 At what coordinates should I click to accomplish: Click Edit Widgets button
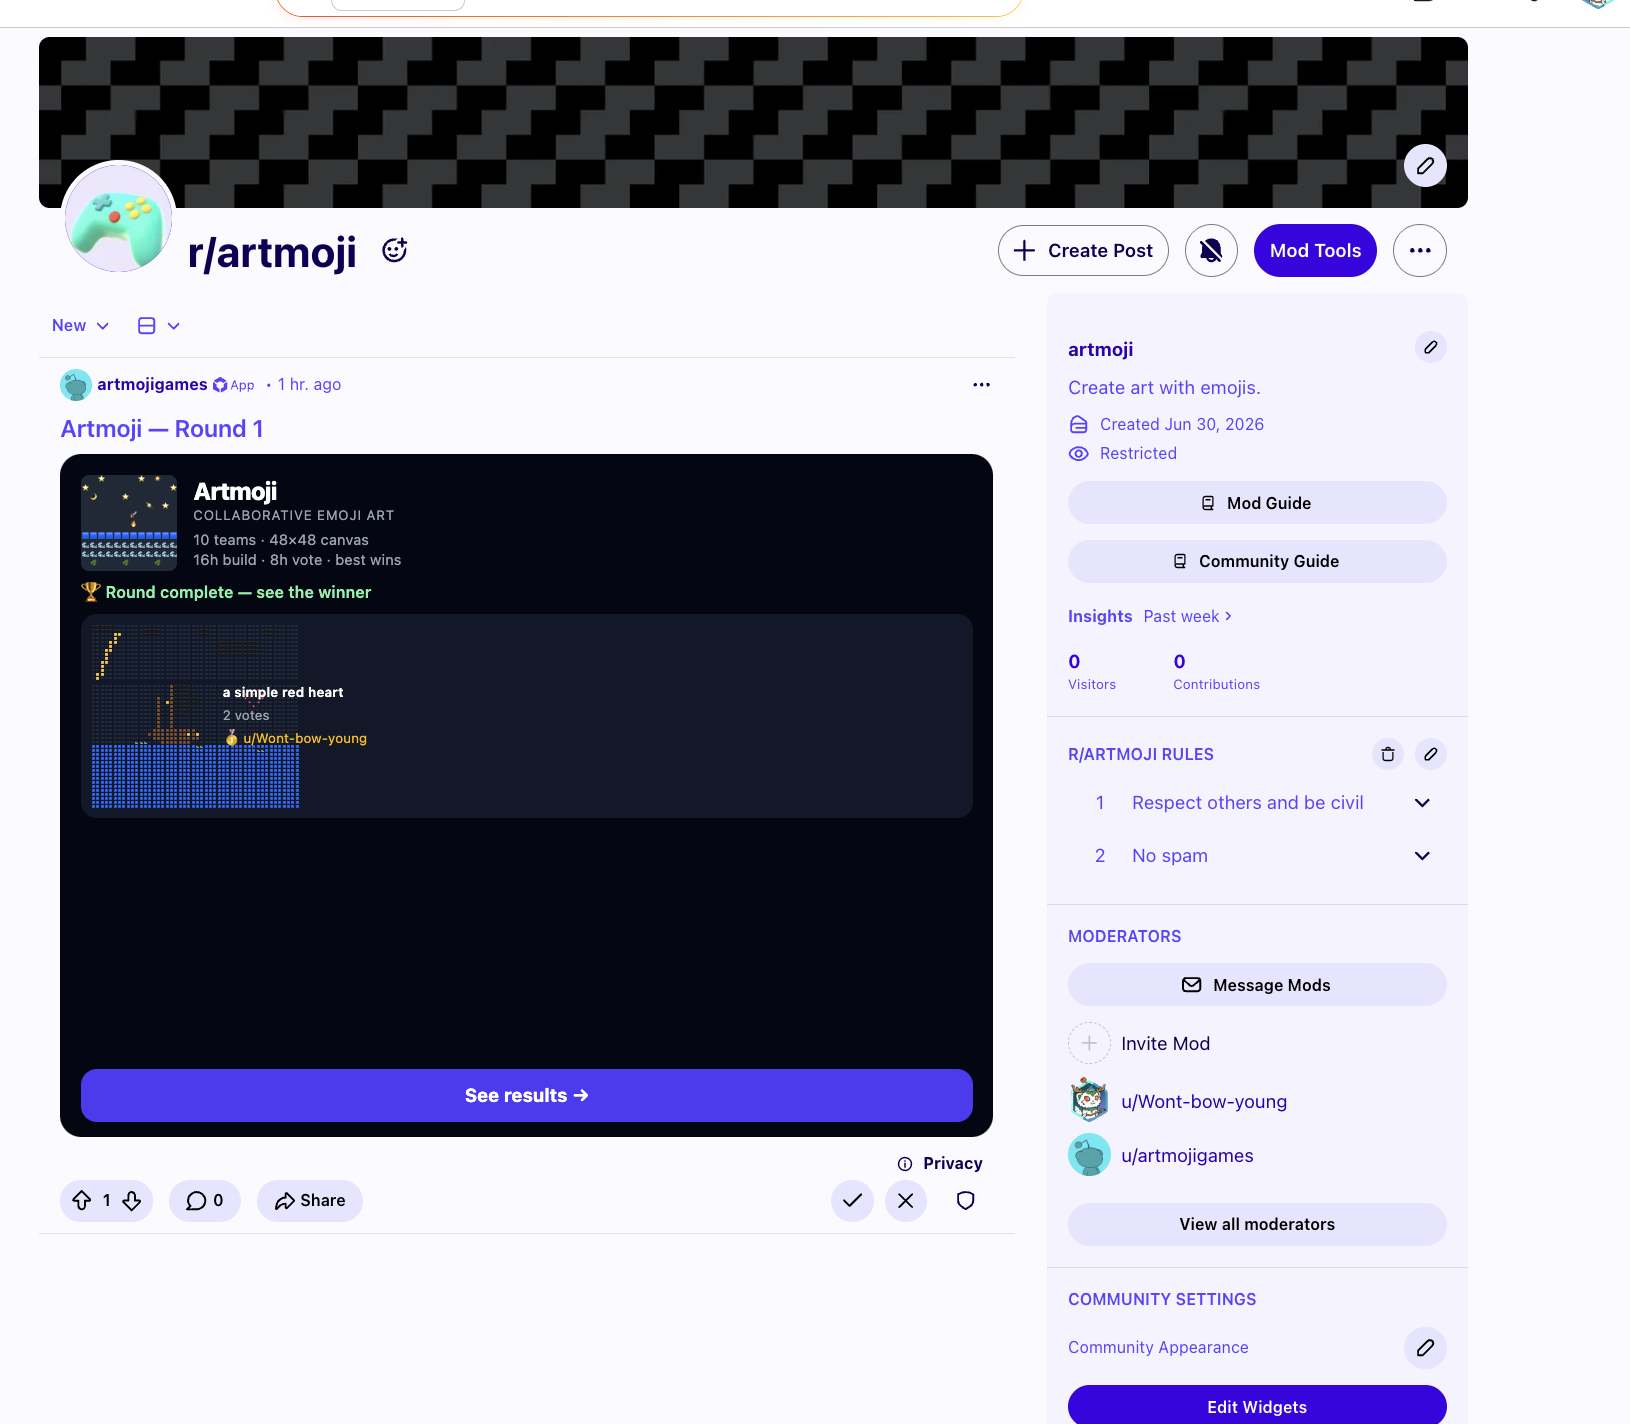[1257, 1406]
